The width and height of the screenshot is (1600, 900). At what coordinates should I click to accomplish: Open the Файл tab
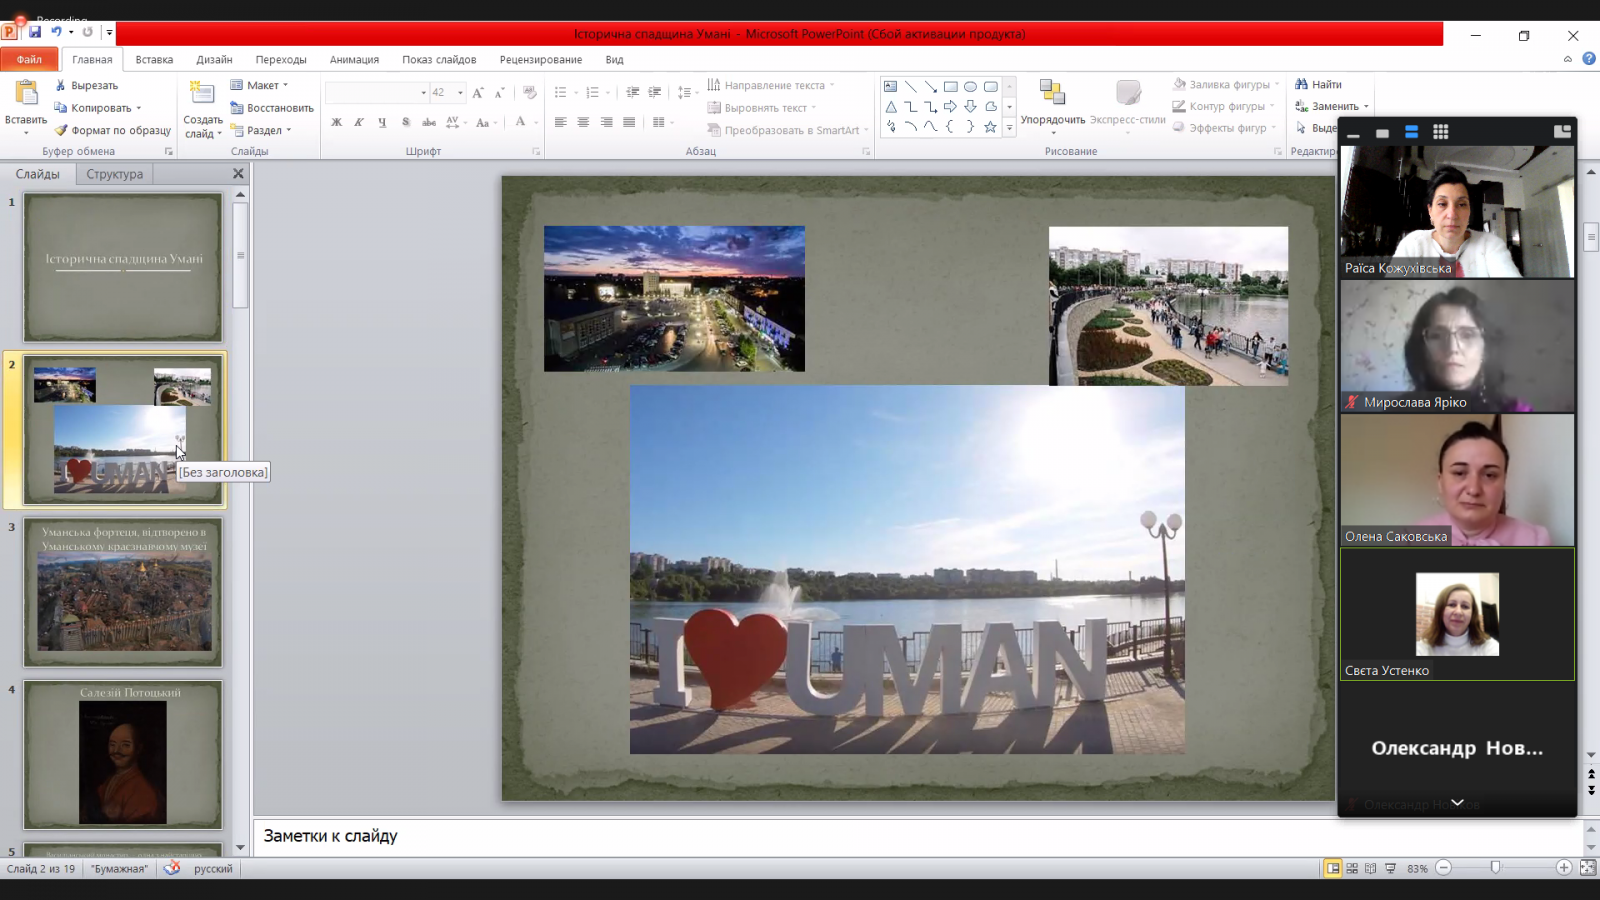[29, 59]
